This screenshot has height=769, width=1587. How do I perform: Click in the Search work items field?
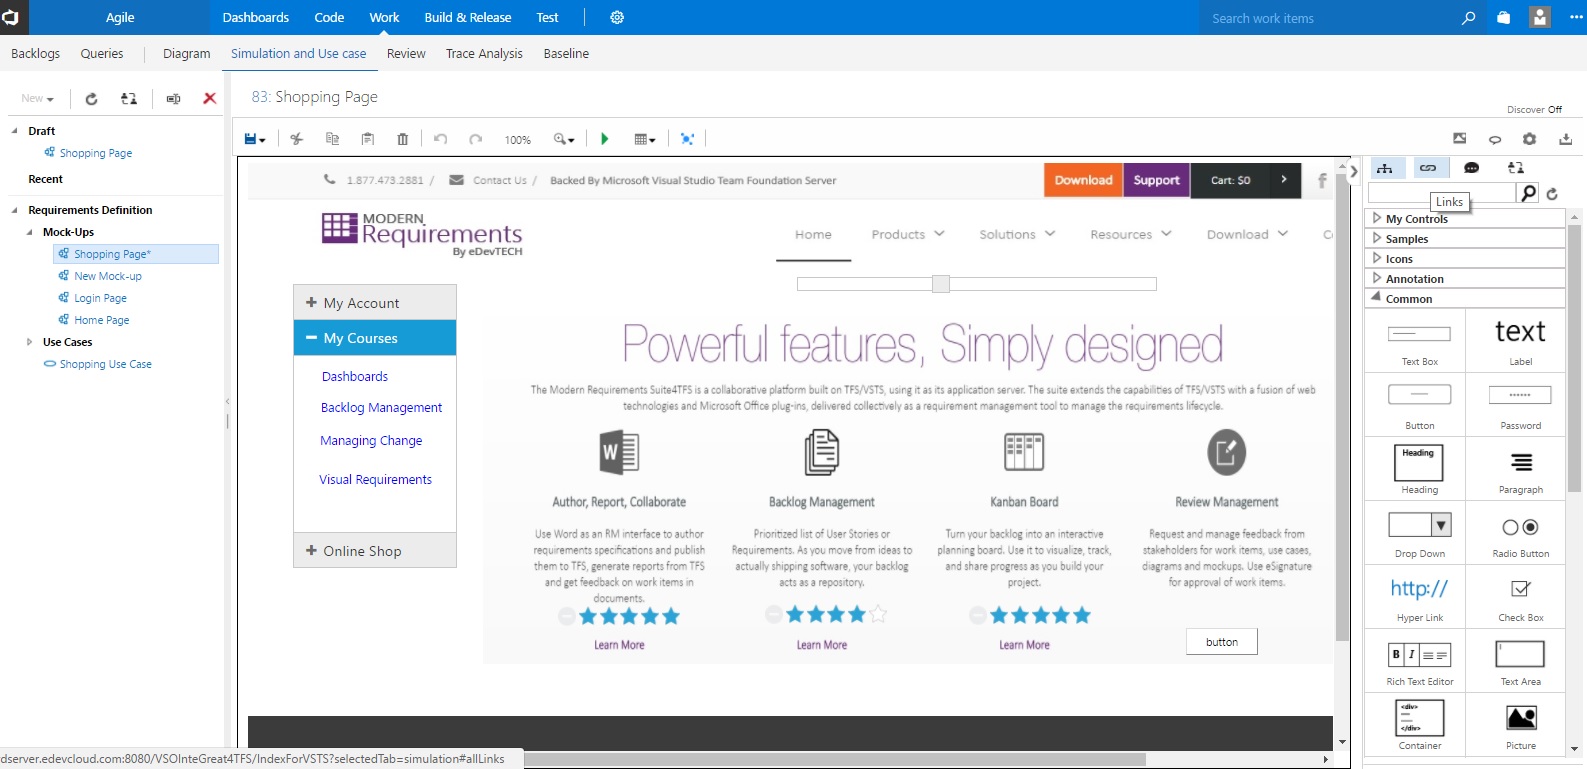coord(1330,18)
